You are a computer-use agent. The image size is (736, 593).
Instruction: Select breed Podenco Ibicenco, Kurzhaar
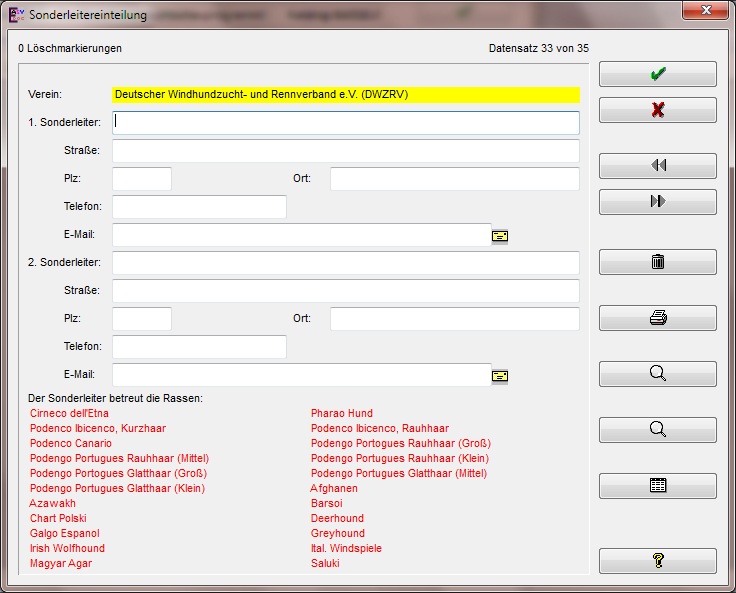98,428
